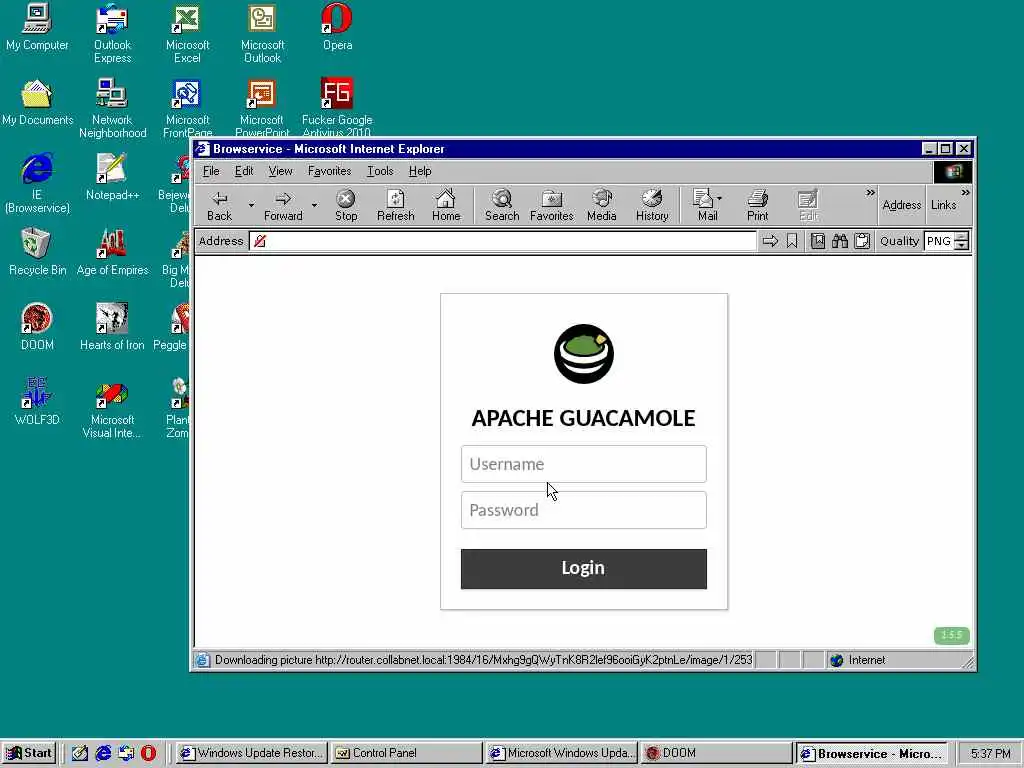Select the Microsoft Outlook desktop shortcut
Image resolution: width=1024 pixels, height=768 pixels.
[x=262, y=34]
